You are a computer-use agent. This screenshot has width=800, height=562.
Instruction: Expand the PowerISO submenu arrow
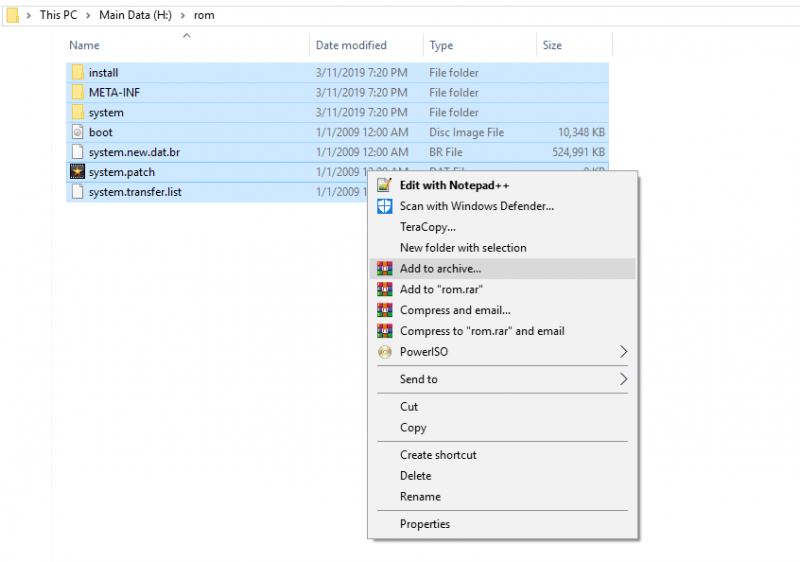623,352
